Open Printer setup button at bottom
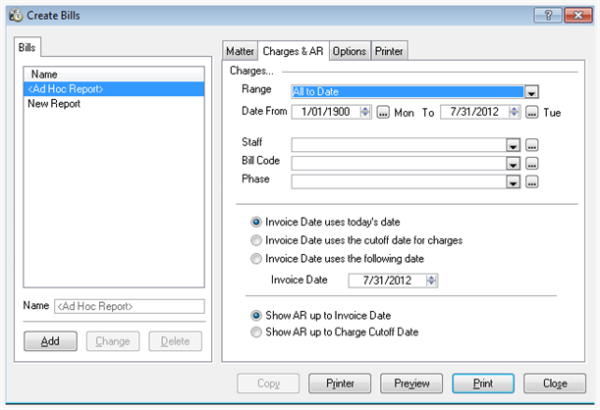Screen dimensions: 600x410 [x=340, y=383]
